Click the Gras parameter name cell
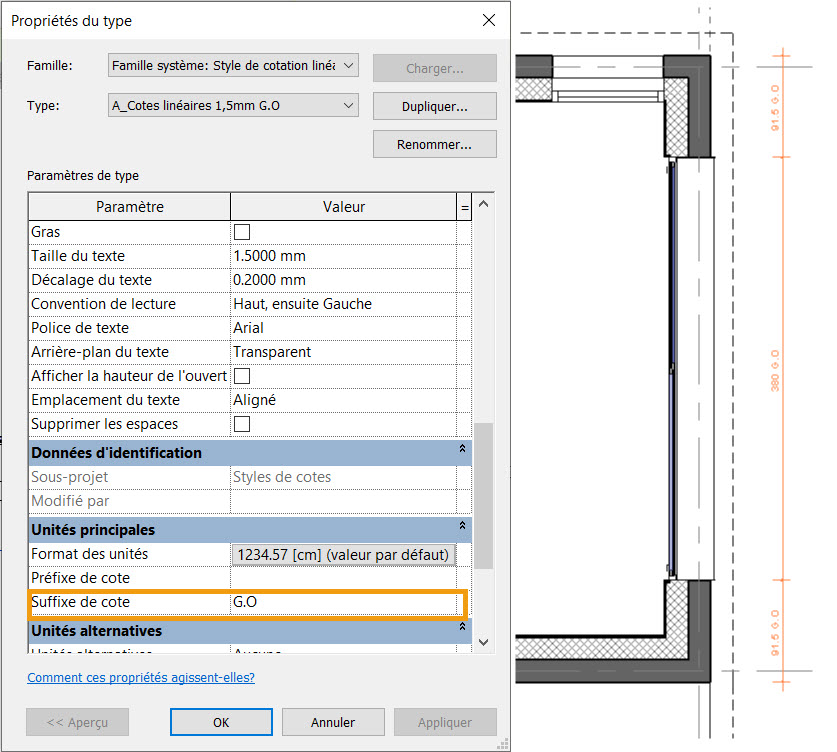Screen dimensions: 837x752 [x=130, y=232]
